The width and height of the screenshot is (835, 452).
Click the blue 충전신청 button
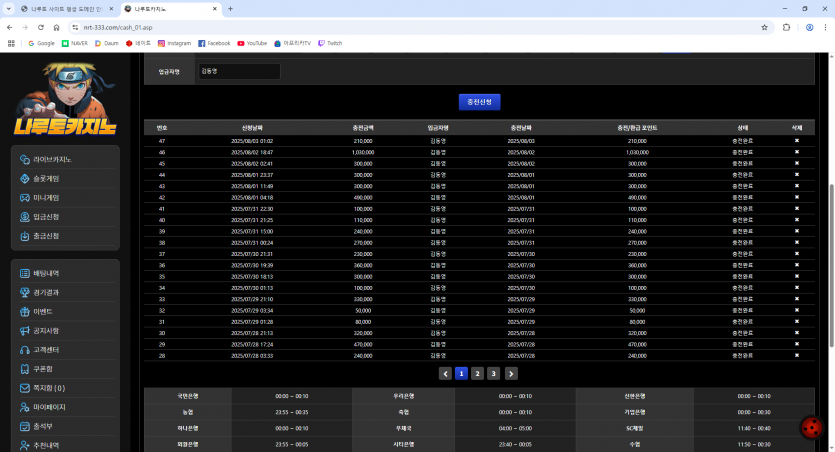[479, 102]
